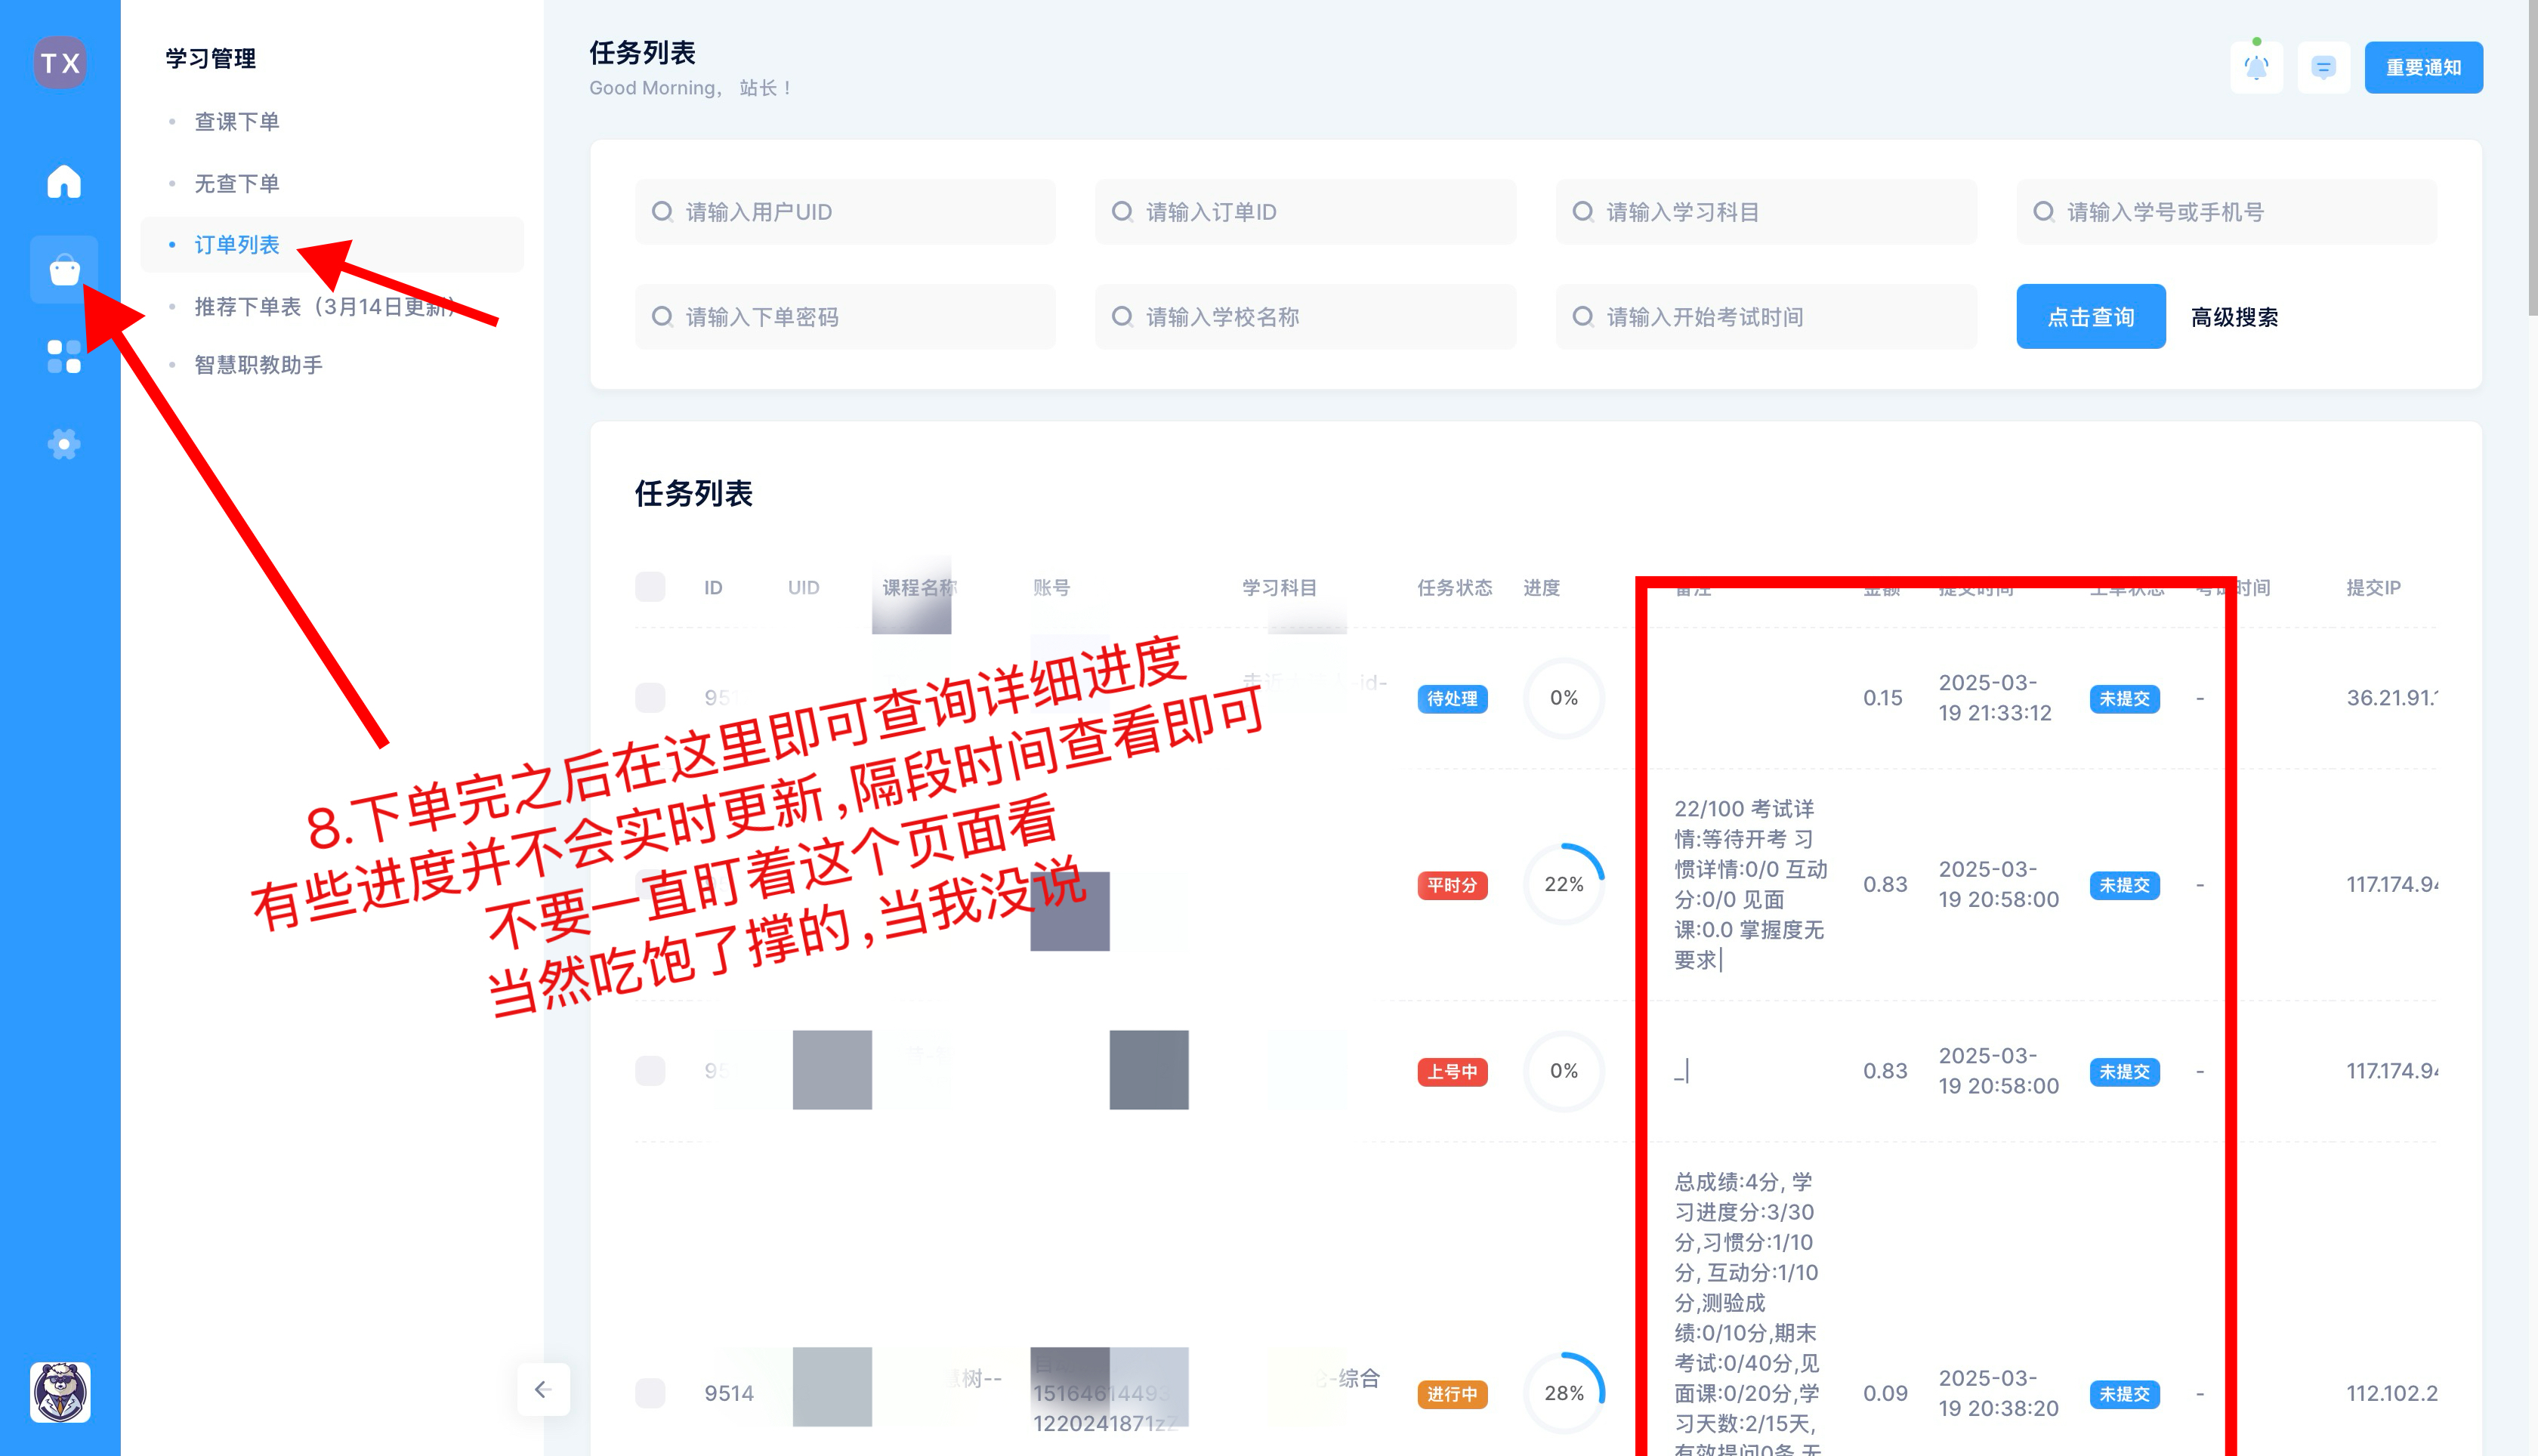Image resolution: width=2538 pixels, height=1456 pixels.
Task: Focus the 请输入用户UID field
Action: (x=845, y=211)
